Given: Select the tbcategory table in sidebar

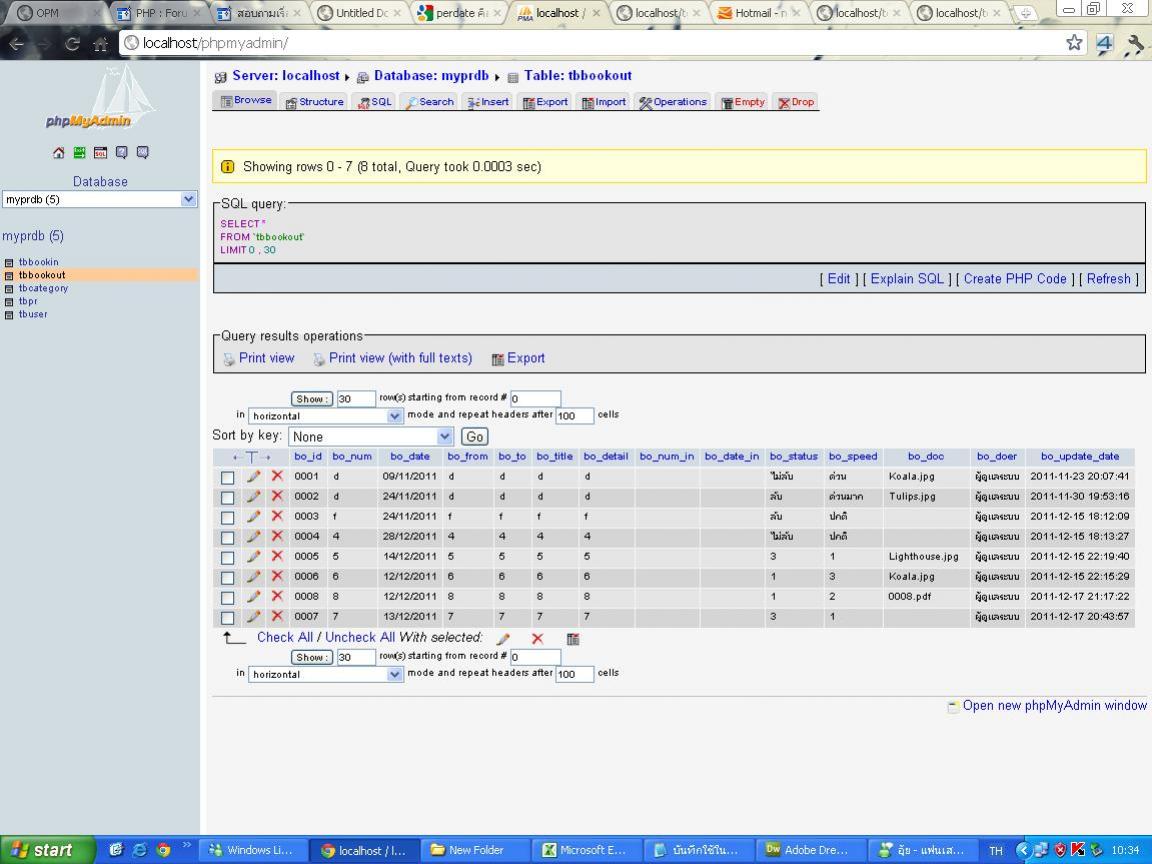Looking at the screenshot, I should tap(43, 288).
